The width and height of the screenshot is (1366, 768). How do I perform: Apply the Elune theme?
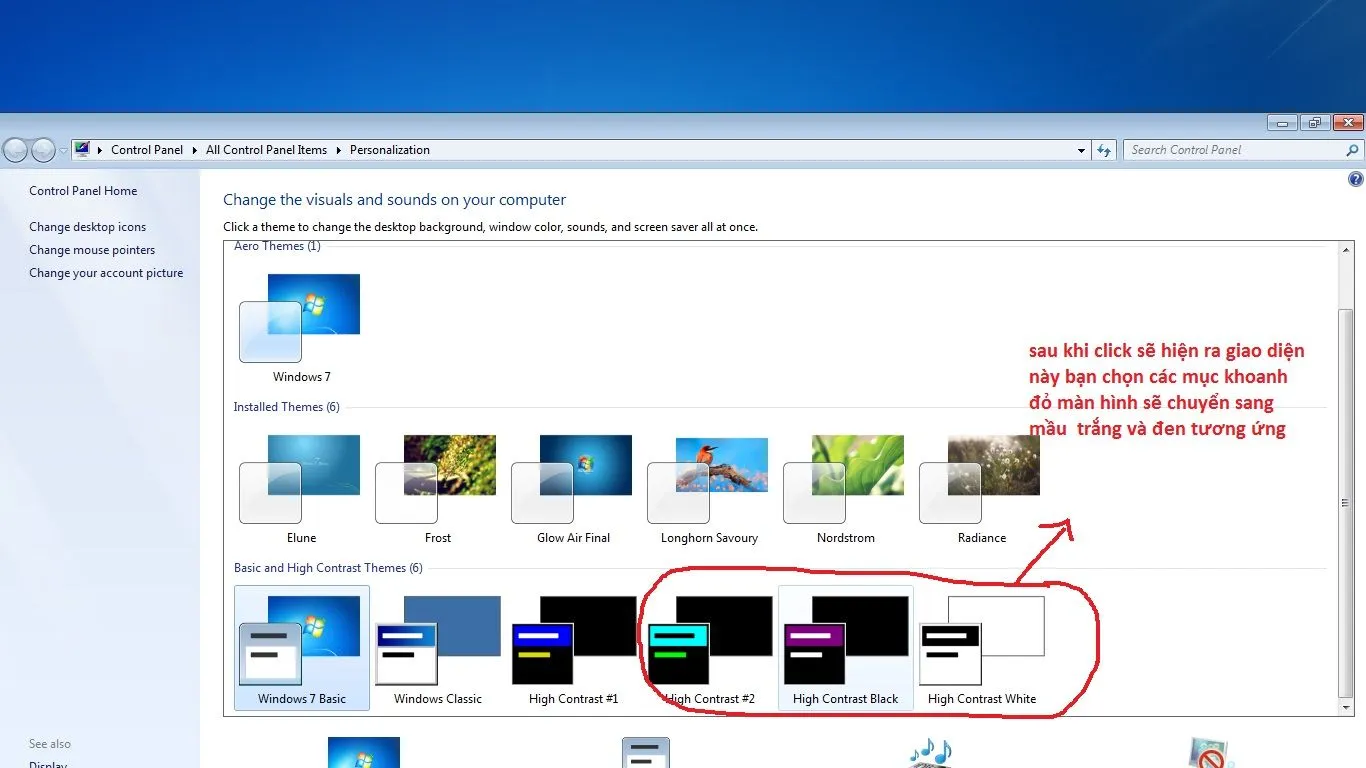pyautogui.click(x=301, y=490)
